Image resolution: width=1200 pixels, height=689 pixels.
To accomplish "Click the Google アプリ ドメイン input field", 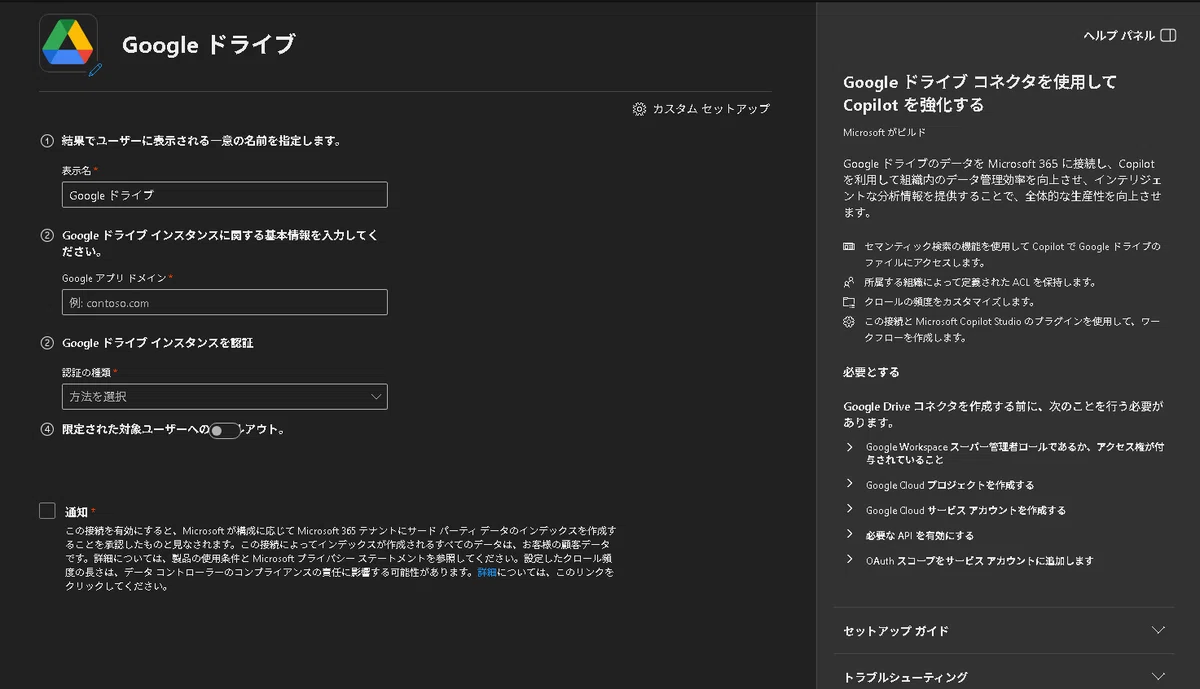I will coord(224,302).
